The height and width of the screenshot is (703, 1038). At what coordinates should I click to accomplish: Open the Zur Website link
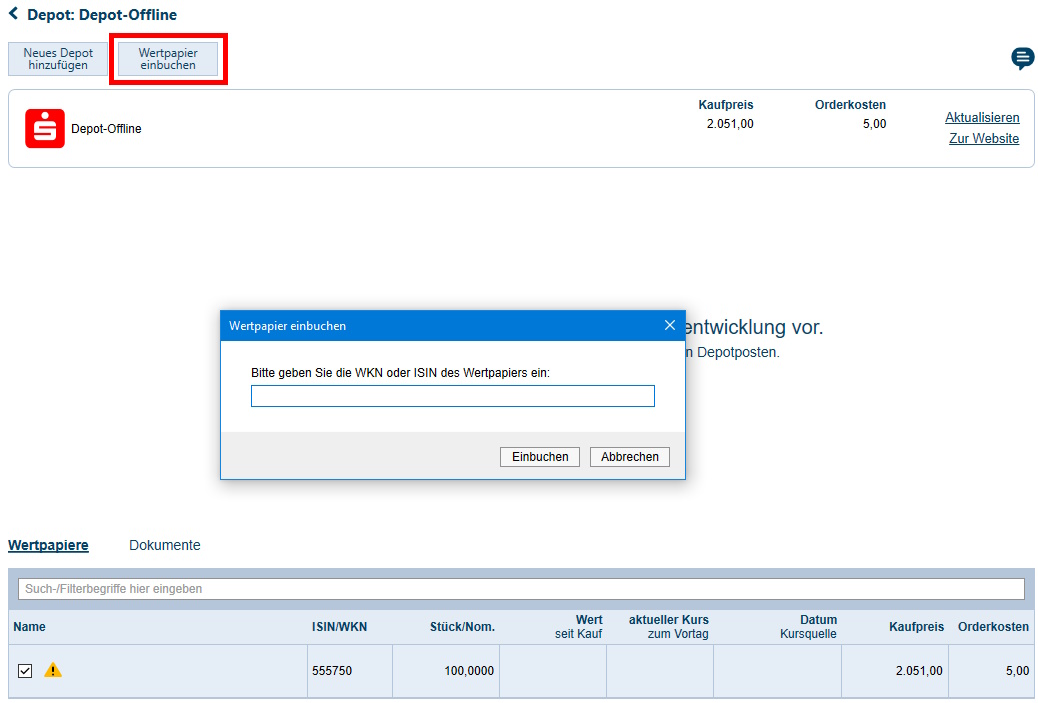click(984, 139)
